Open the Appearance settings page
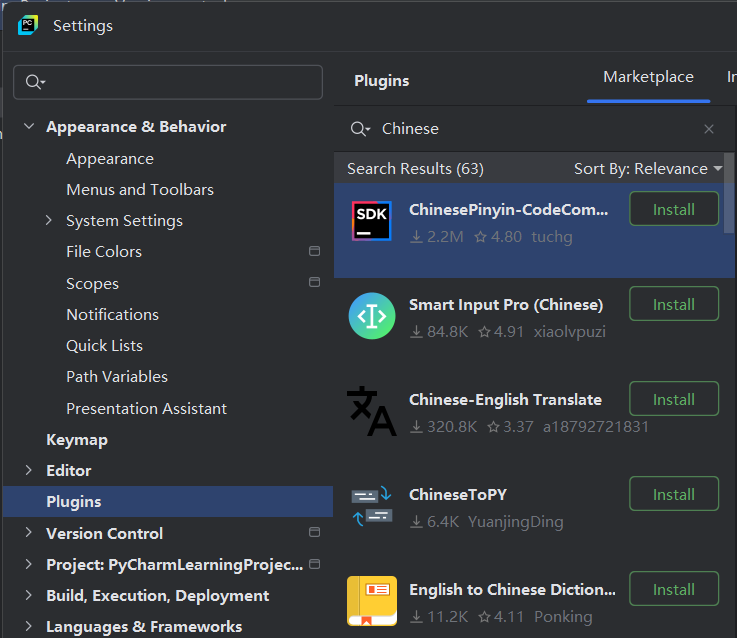 110,159
